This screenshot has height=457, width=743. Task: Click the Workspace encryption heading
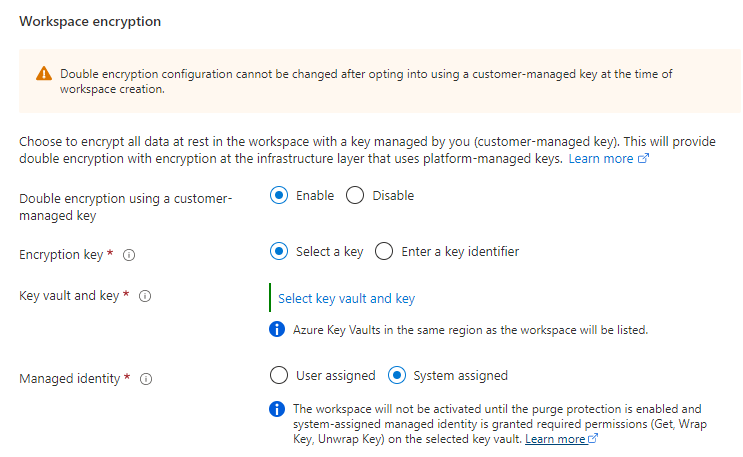[x=90, y=20]
